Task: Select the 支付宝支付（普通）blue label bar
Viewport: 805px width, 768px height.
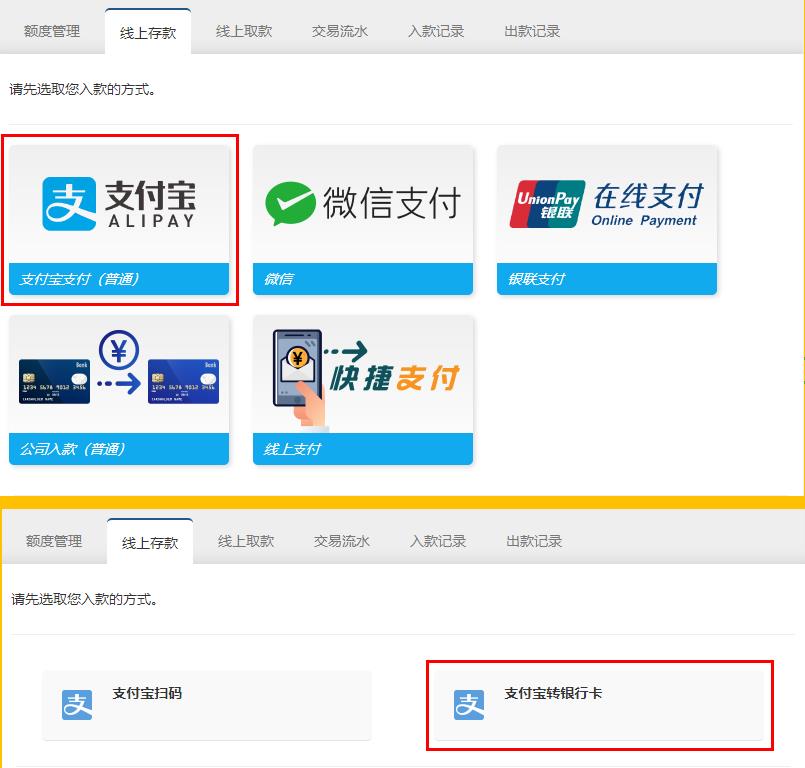Action: click(x=118, y=279)
